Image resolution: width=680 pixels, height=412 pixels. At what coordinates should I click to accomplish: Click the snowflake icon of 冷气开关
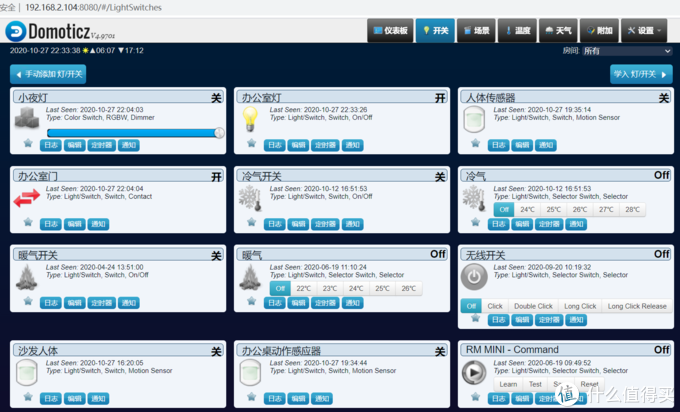[x=250, y=198]
